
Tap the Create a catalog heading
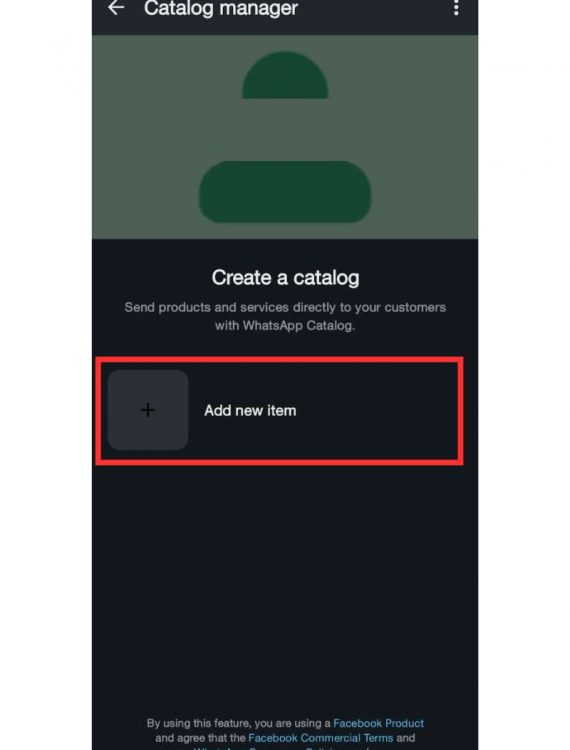click(285, 277)
